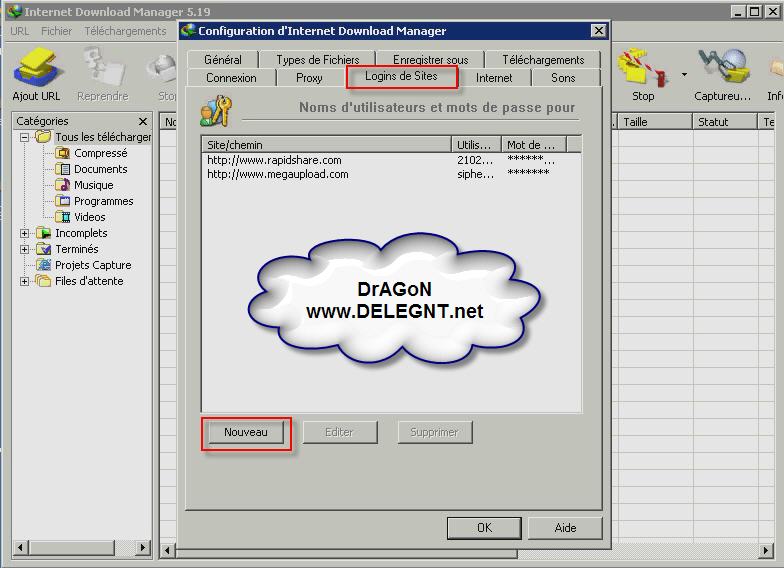Click the Stop toolbar icon in main window
This screenshot has height=568, width=784.
point(642,68)
